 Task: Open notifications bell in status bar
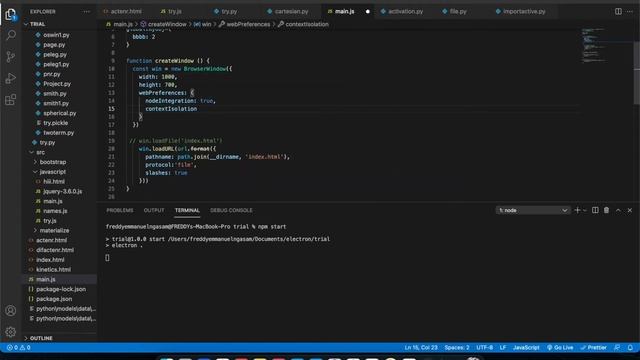pyautogui.click(x=630, y=348)
